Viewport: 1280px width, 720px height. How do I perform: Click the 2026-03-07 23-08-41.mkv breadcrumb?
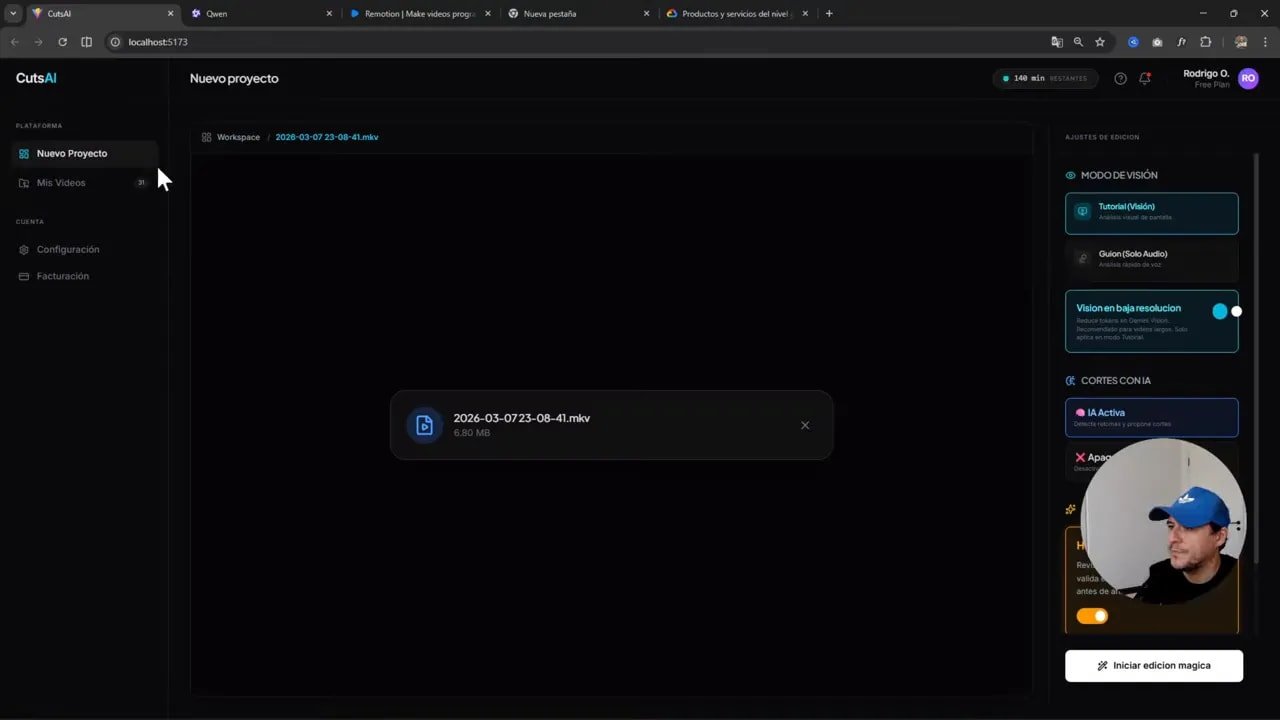click(x=327, y=137)
